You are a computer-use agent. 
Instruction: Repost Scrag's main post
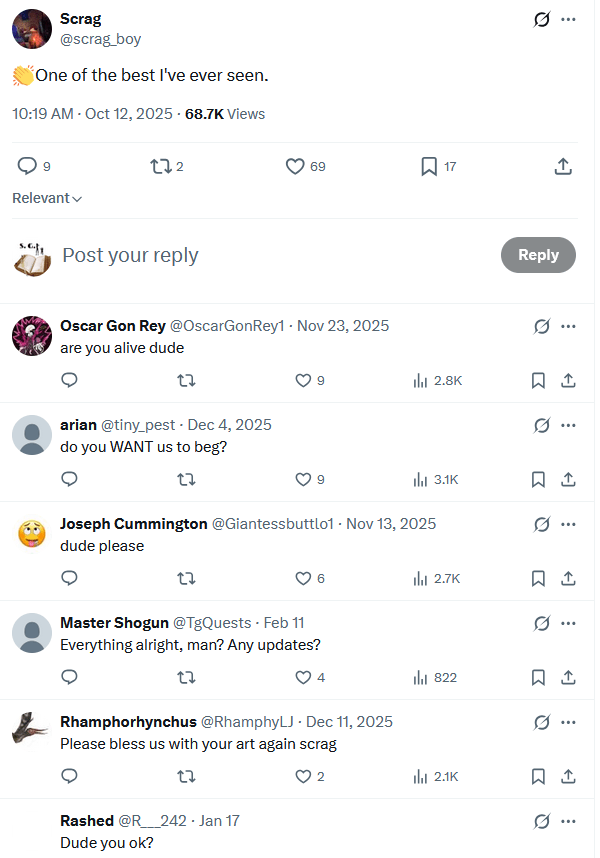(x=160, y=166)
